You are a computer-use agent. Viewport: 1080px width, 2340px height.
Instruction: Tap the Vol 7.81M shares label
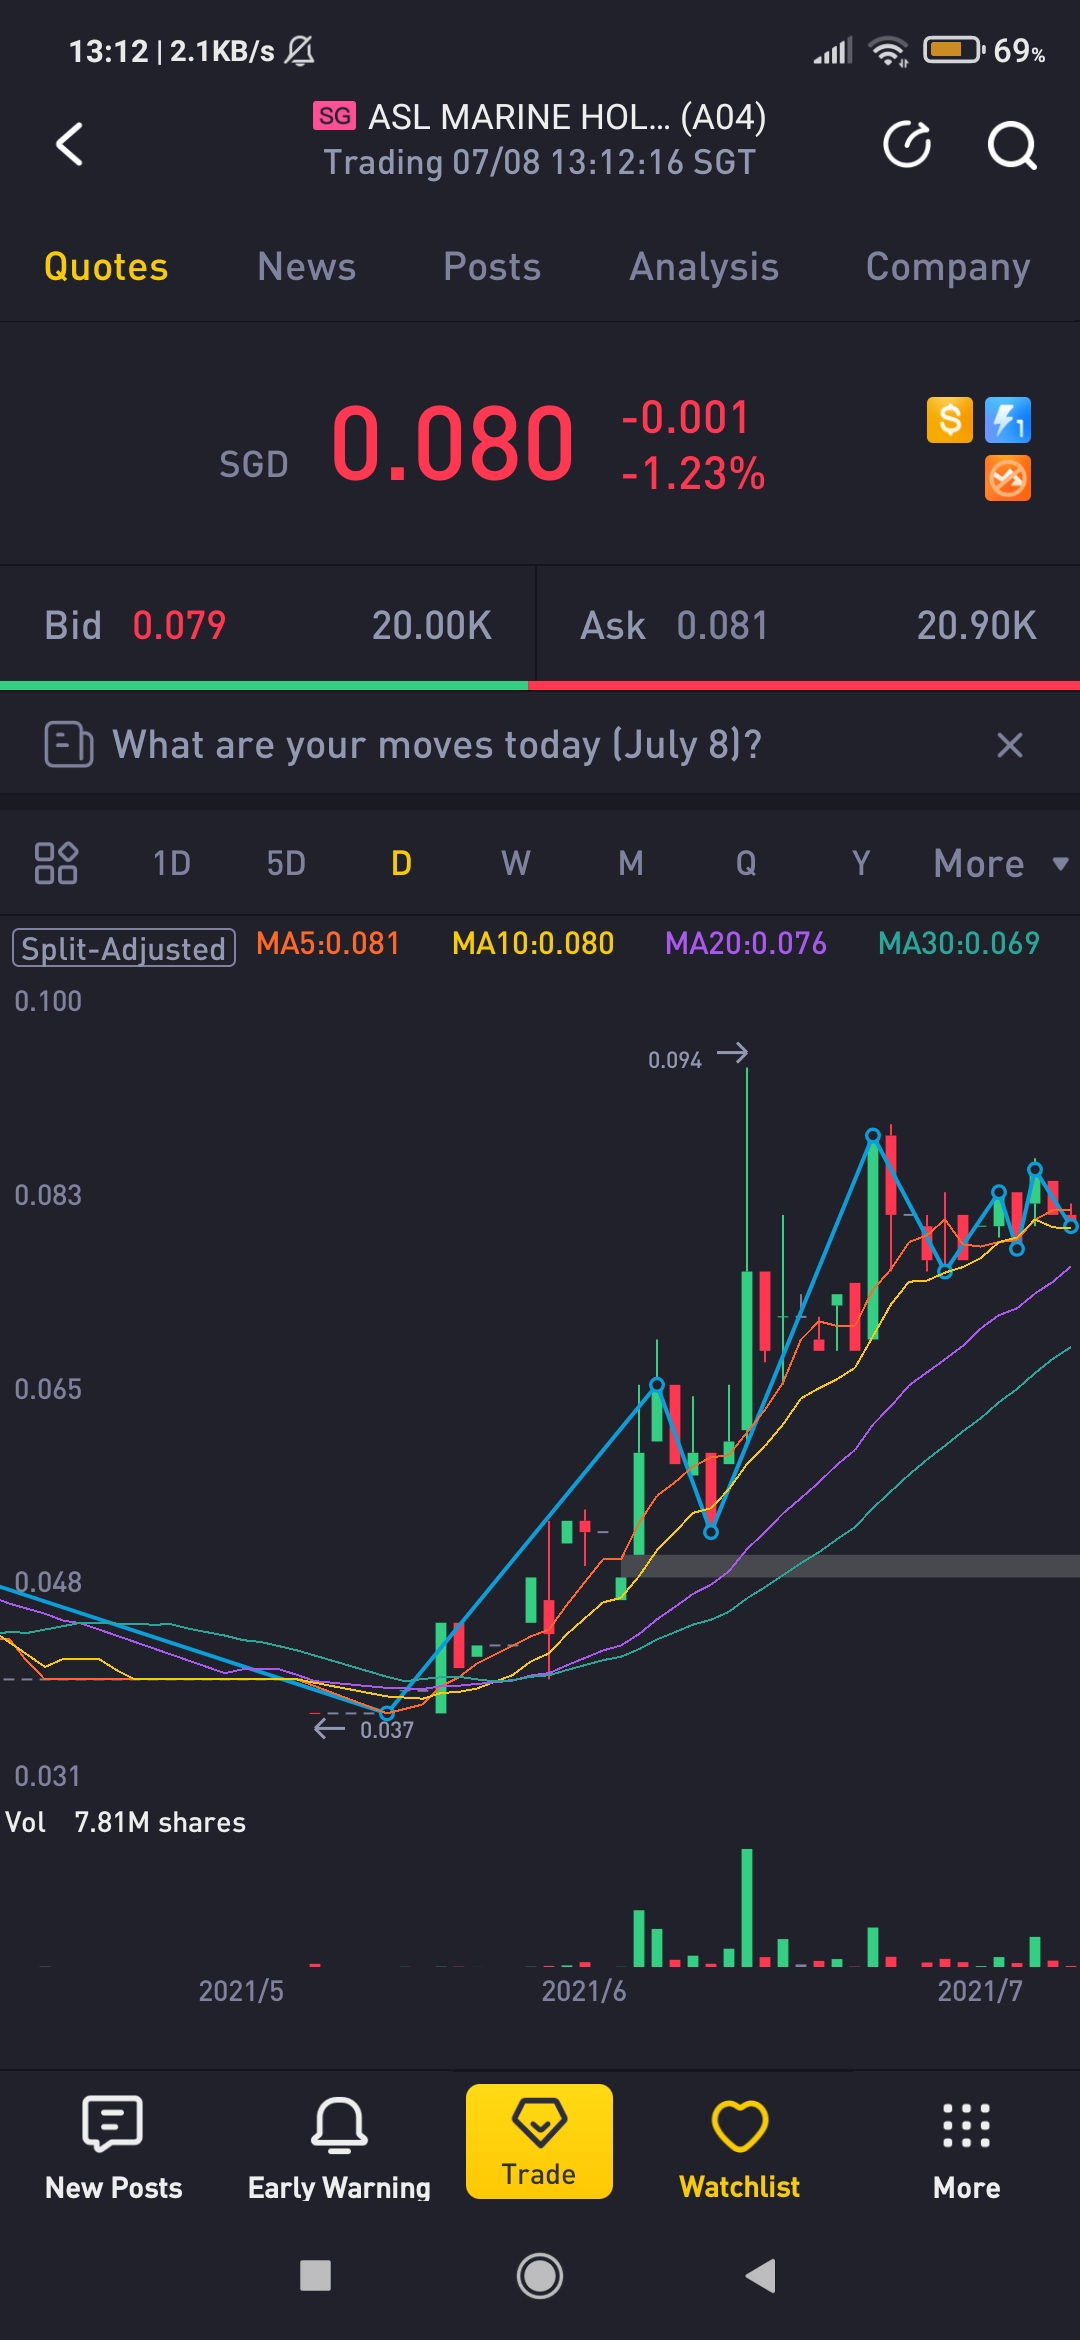(x=125, y=1822)
